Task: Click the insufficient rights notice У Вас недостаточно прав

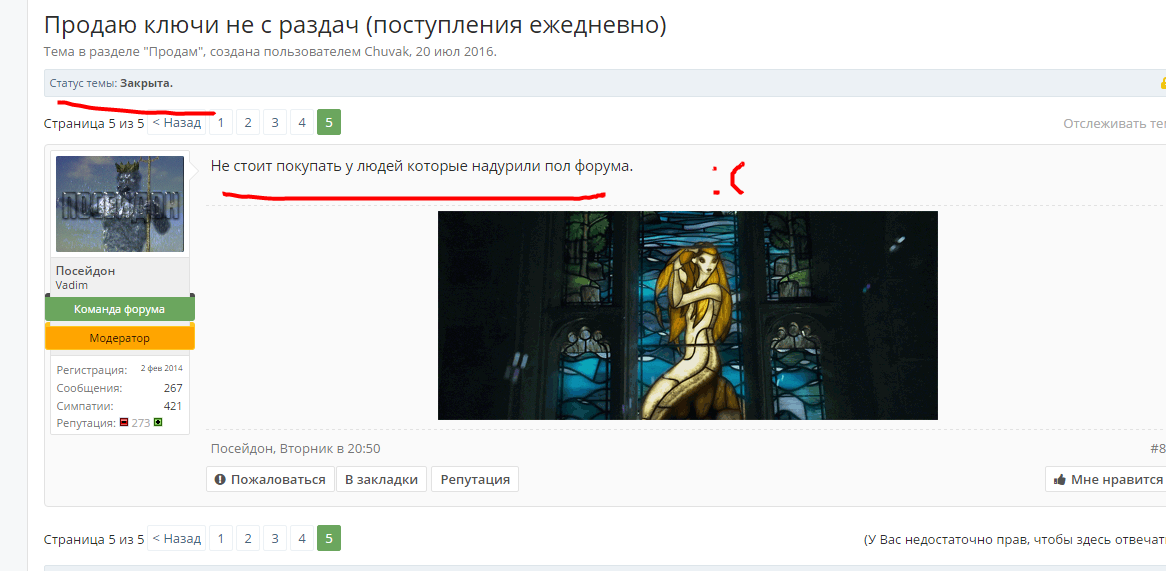Action: (x=1014, y=539)
